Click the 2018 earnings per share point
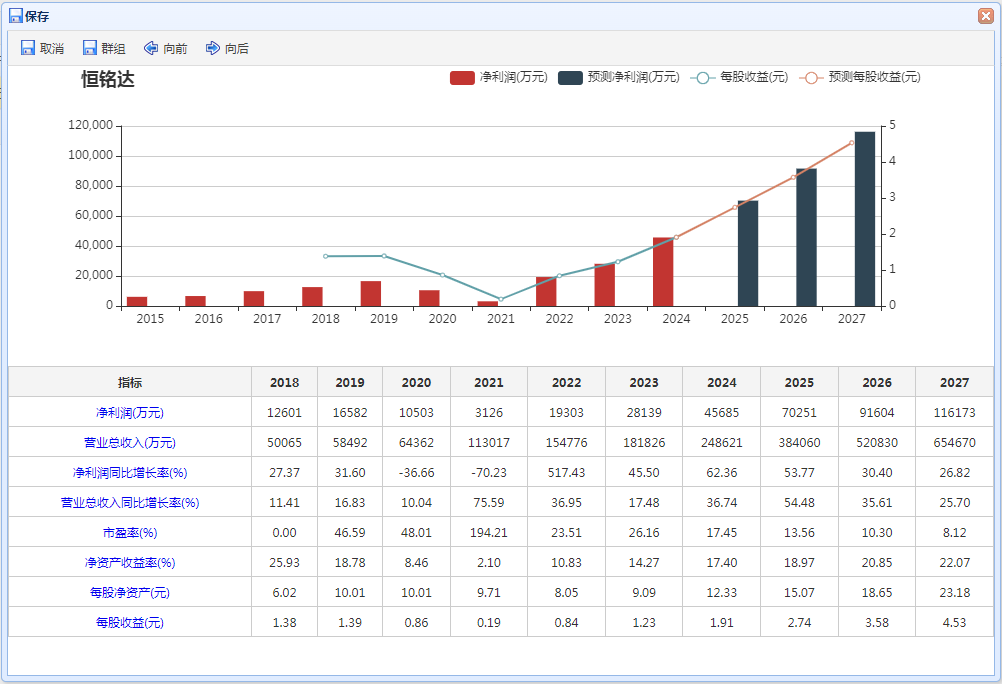Screen dimensions: 1002x684 coord(325,256)
